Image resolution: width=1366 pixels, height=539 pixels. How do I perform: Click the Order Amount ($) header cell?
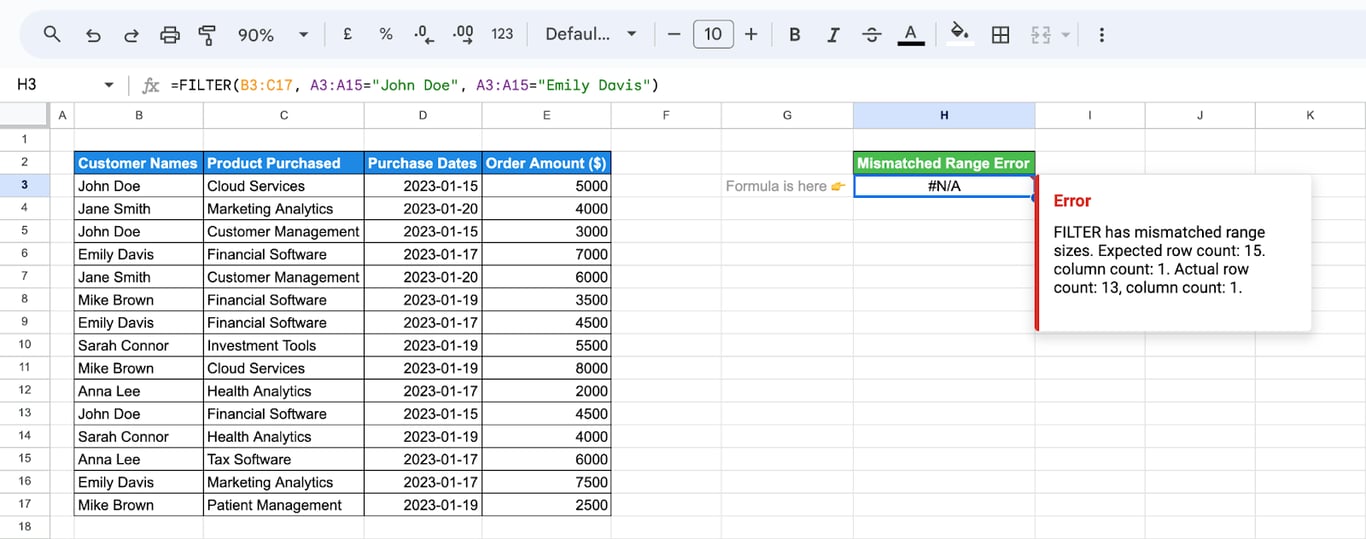547,163
